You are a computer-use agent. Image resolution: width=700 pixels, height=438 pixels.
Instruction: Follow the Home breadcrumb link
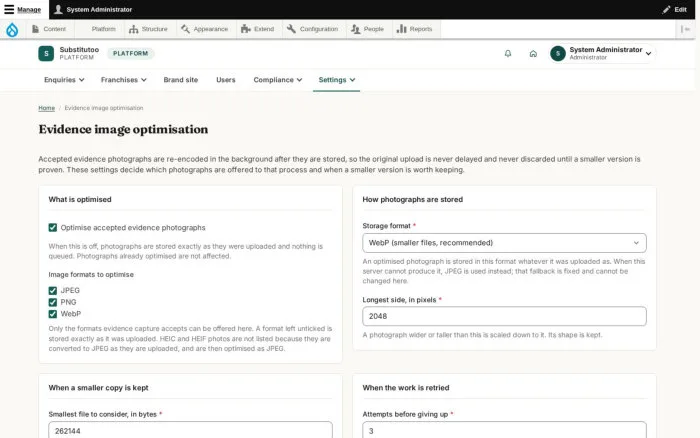[46, 108]
